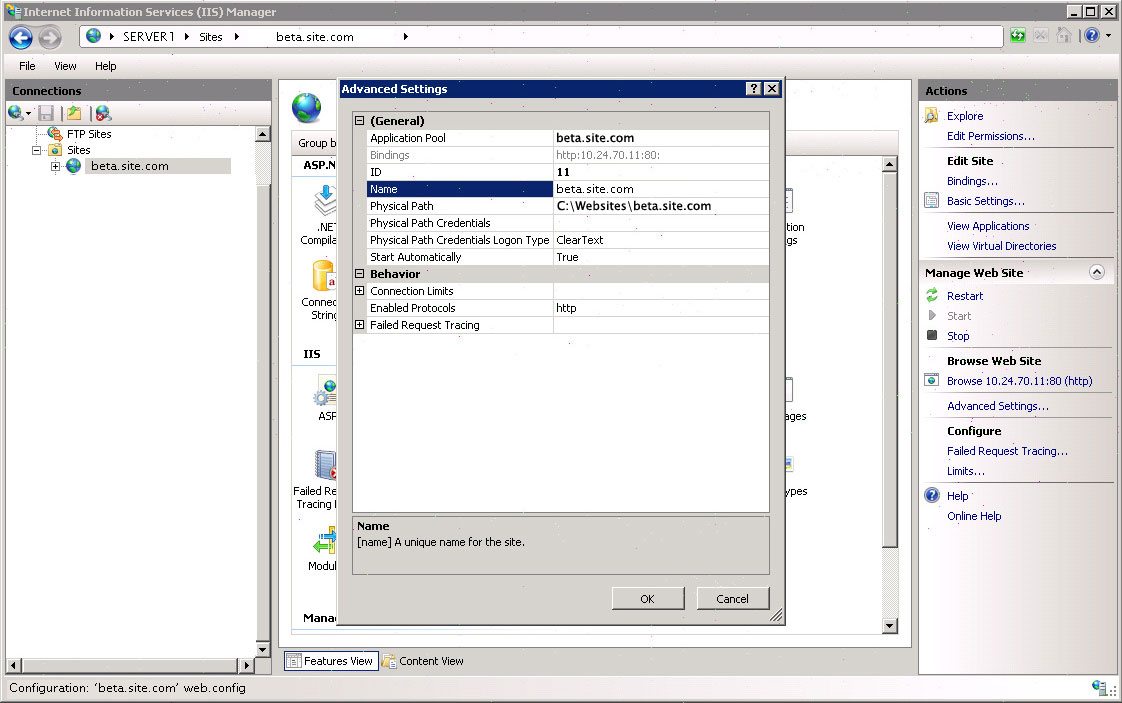Click the features pane scroll-up arrow

click(889, 164)
